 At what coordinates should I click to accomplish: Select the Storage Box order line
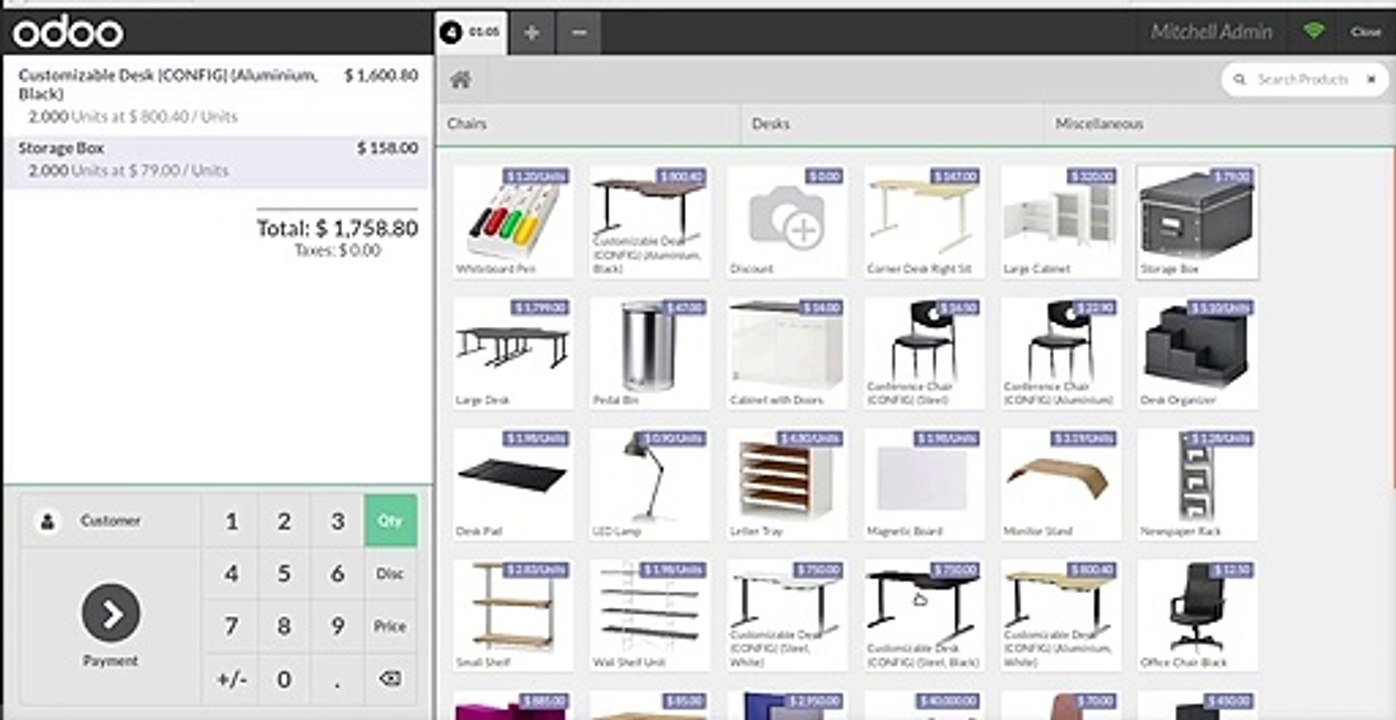218,160
